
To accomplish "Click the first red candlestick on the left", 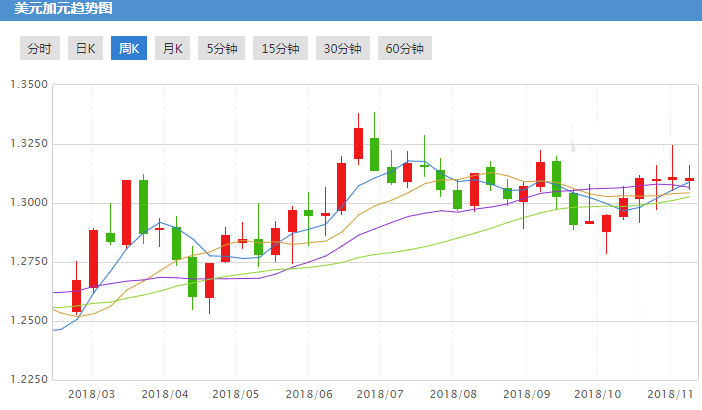I will point(76,296).
